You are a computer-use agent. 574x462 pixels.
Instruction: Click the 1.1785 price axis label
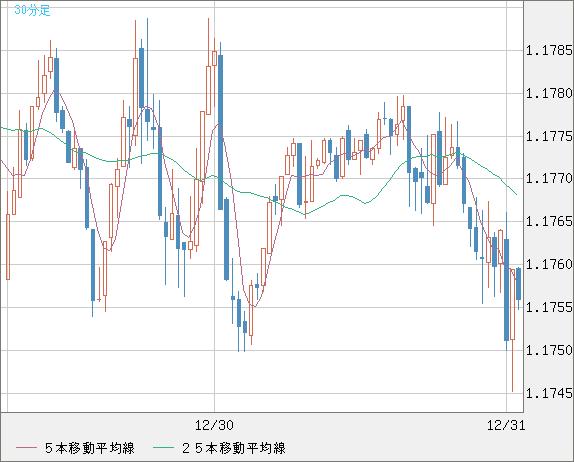tap(549, 50)
